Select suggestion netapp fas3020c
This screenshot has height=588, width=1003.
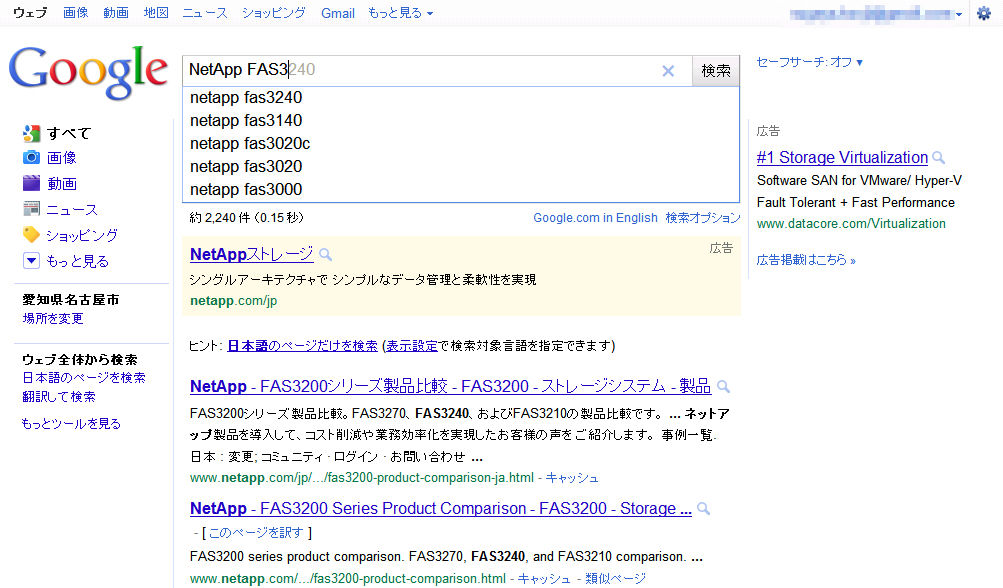point(461,143)
